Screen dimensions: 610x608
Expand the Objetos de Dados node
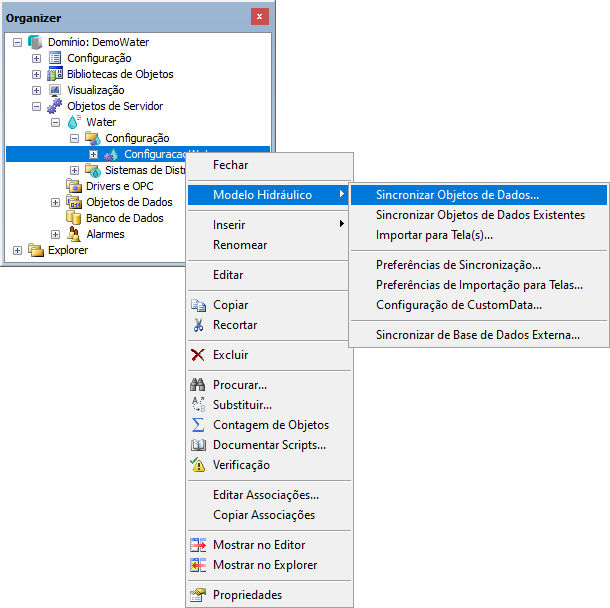tap(55, 202)
